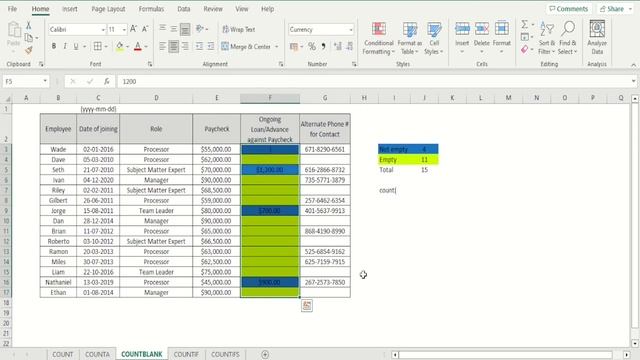Click the Paste clipboard icon
Screen dimensions: 640x360
click(14, 30)
